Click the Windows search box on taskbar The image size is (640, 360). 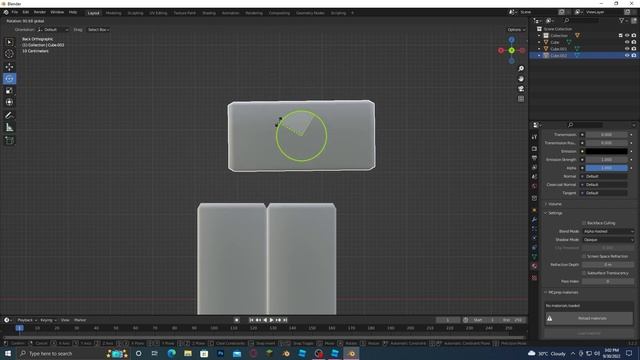coord(61,353)
